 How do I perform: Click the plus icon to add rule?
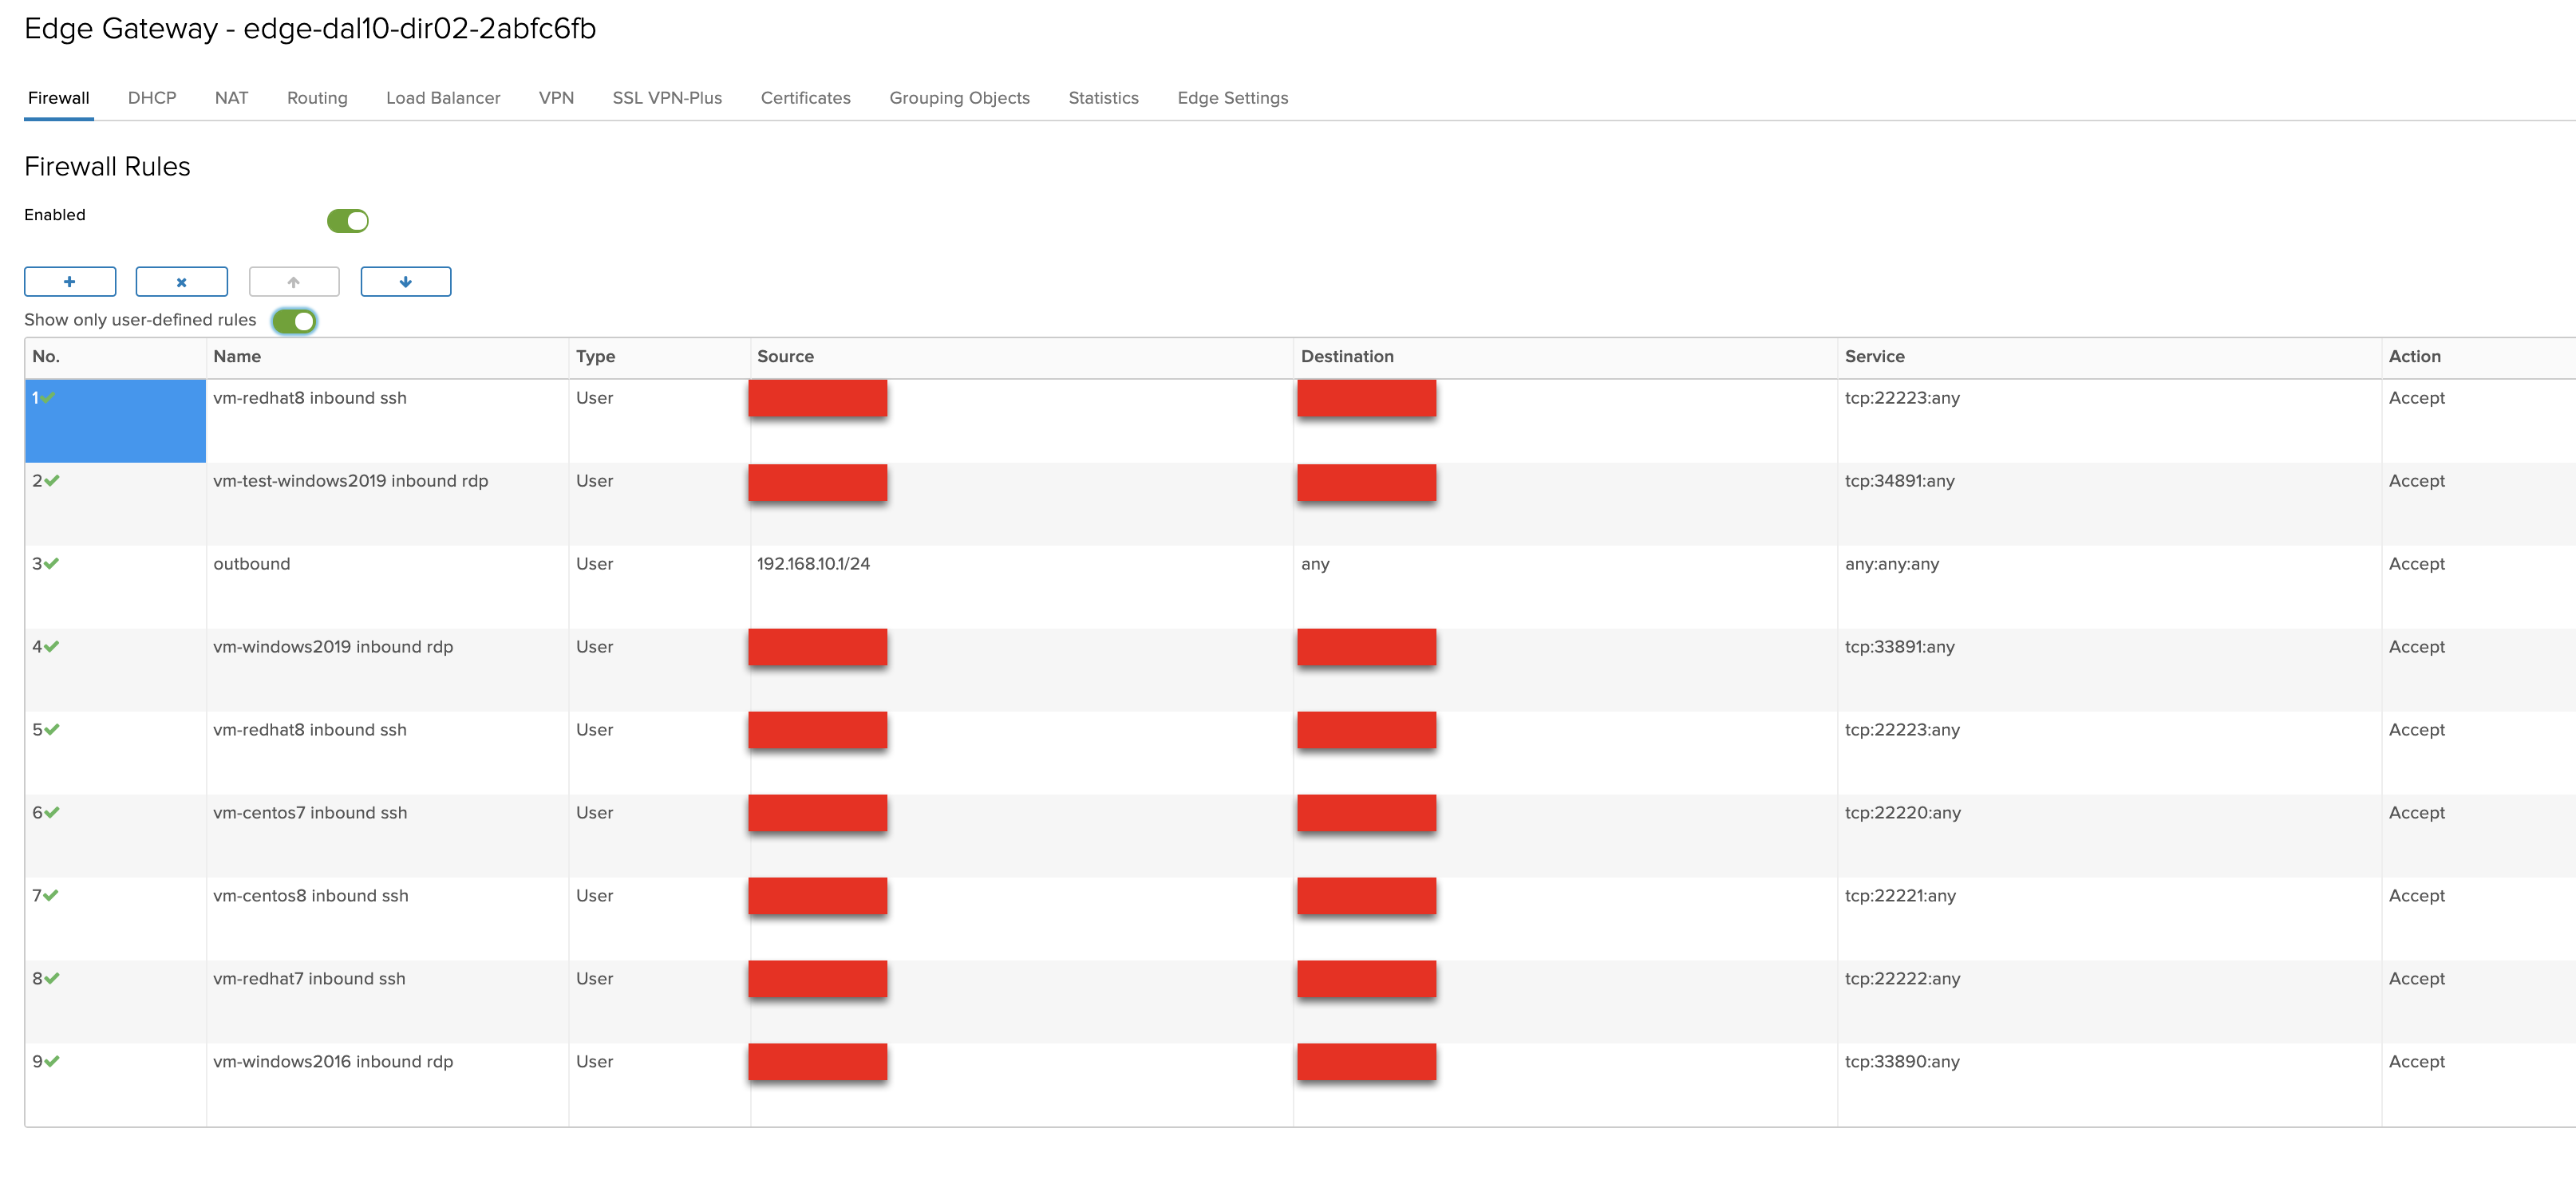tap(70, 282)
